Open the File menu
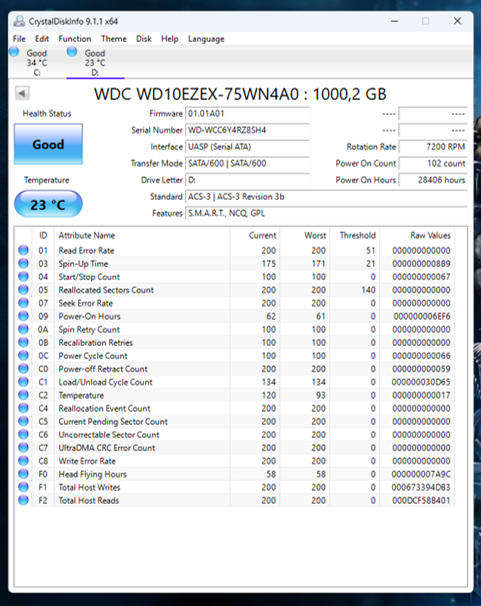 pyautogui.click(x=19, y=39)
